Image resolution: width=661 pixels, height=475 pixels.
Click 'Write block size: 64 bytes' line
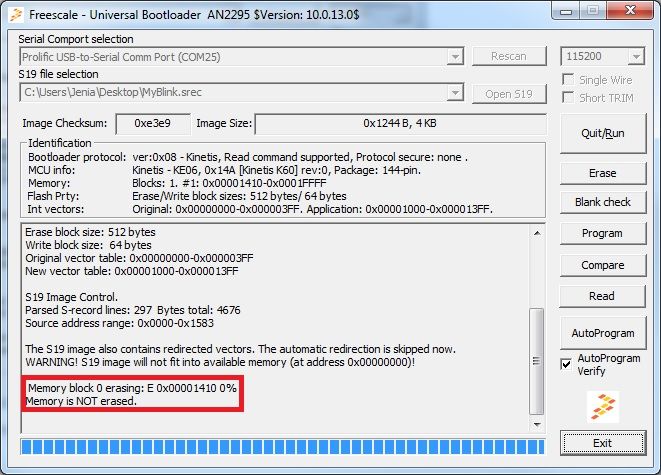coord(88,245)
